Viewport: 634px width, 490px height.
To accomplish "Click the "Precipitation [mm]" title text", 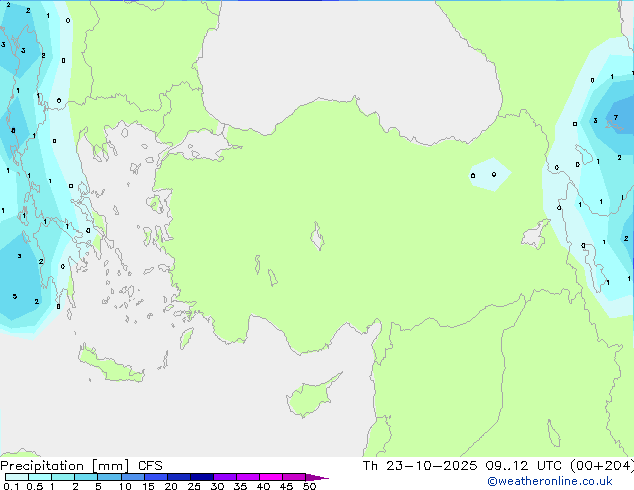I will [64, 466].
